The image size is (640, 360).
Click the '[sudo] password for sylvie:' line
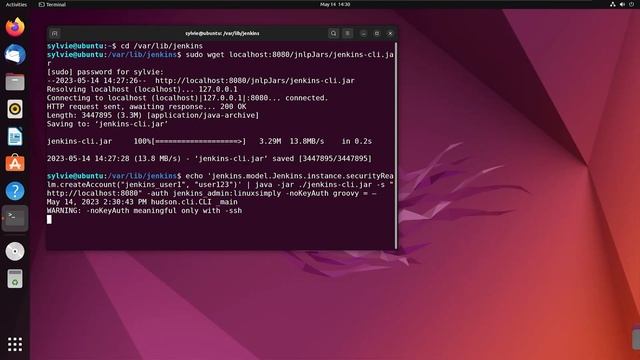(105, 72)
